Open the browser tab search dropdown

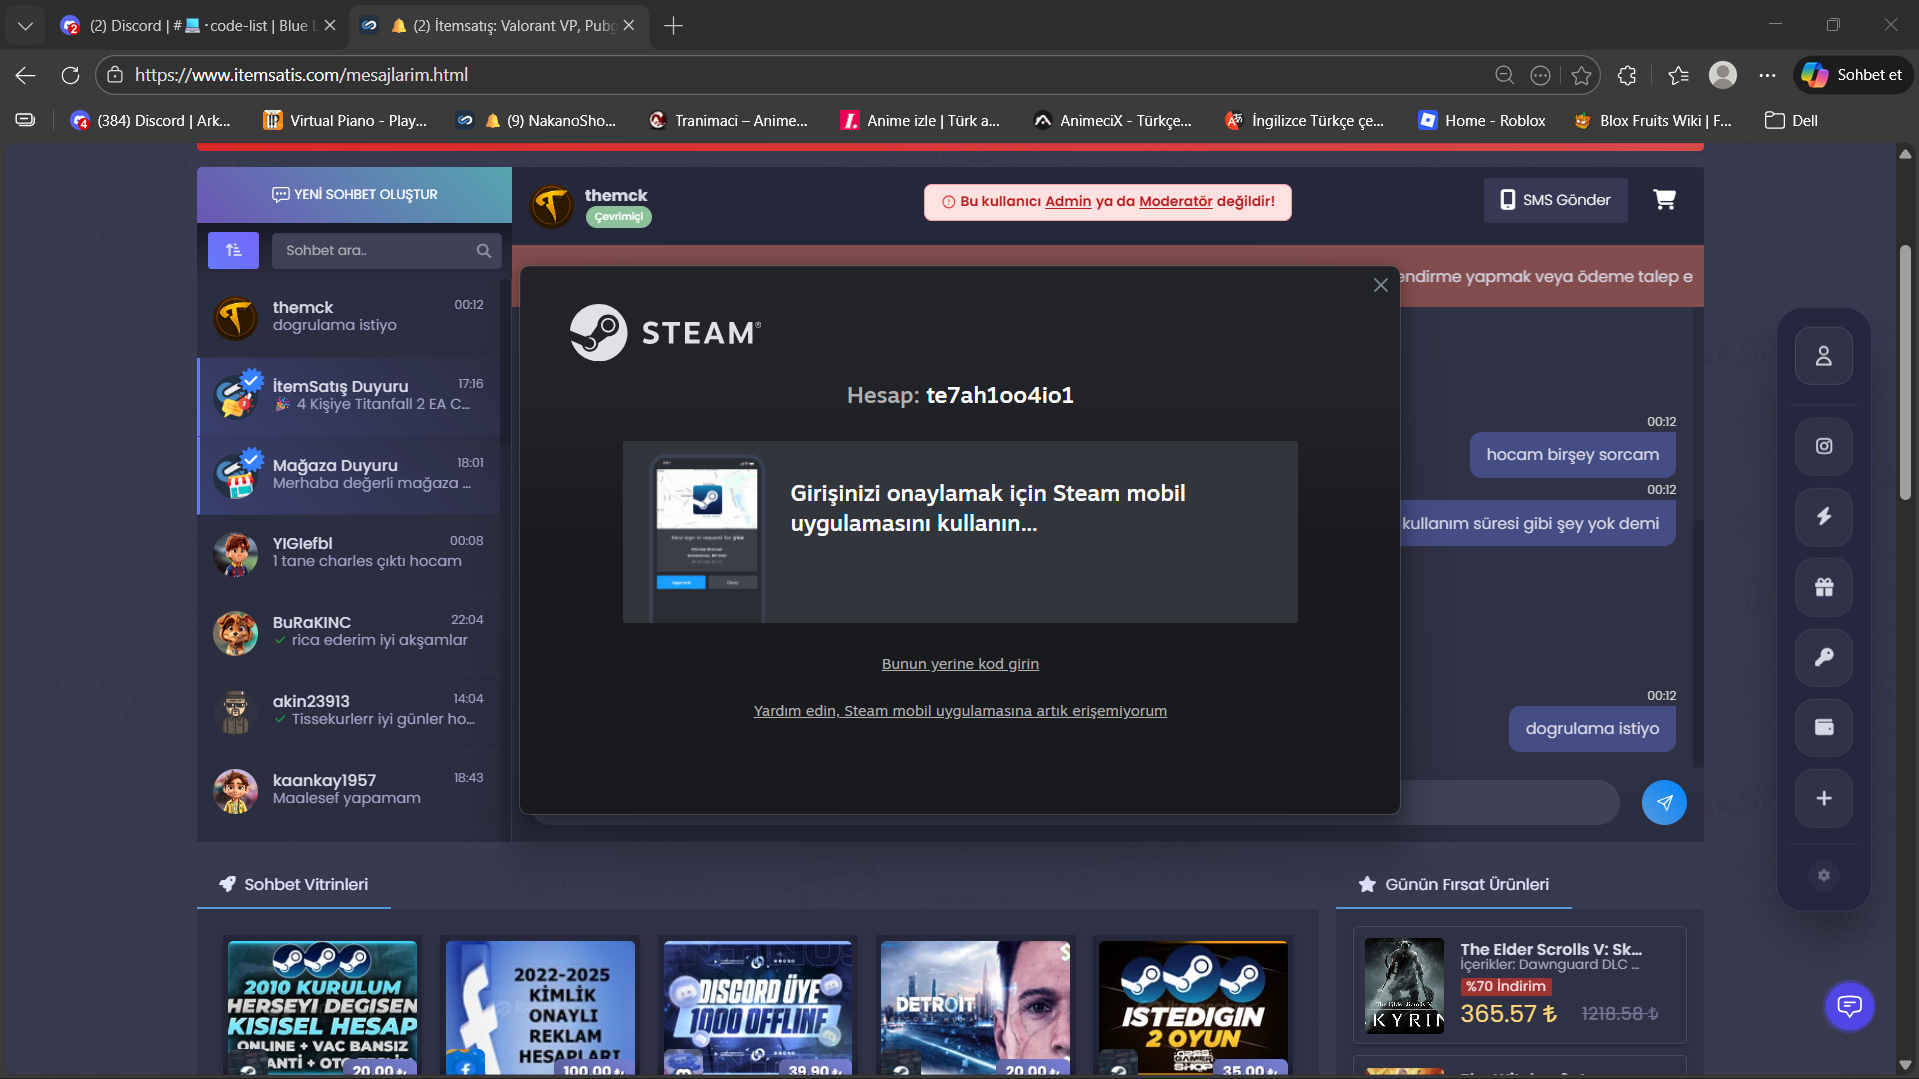25,25
